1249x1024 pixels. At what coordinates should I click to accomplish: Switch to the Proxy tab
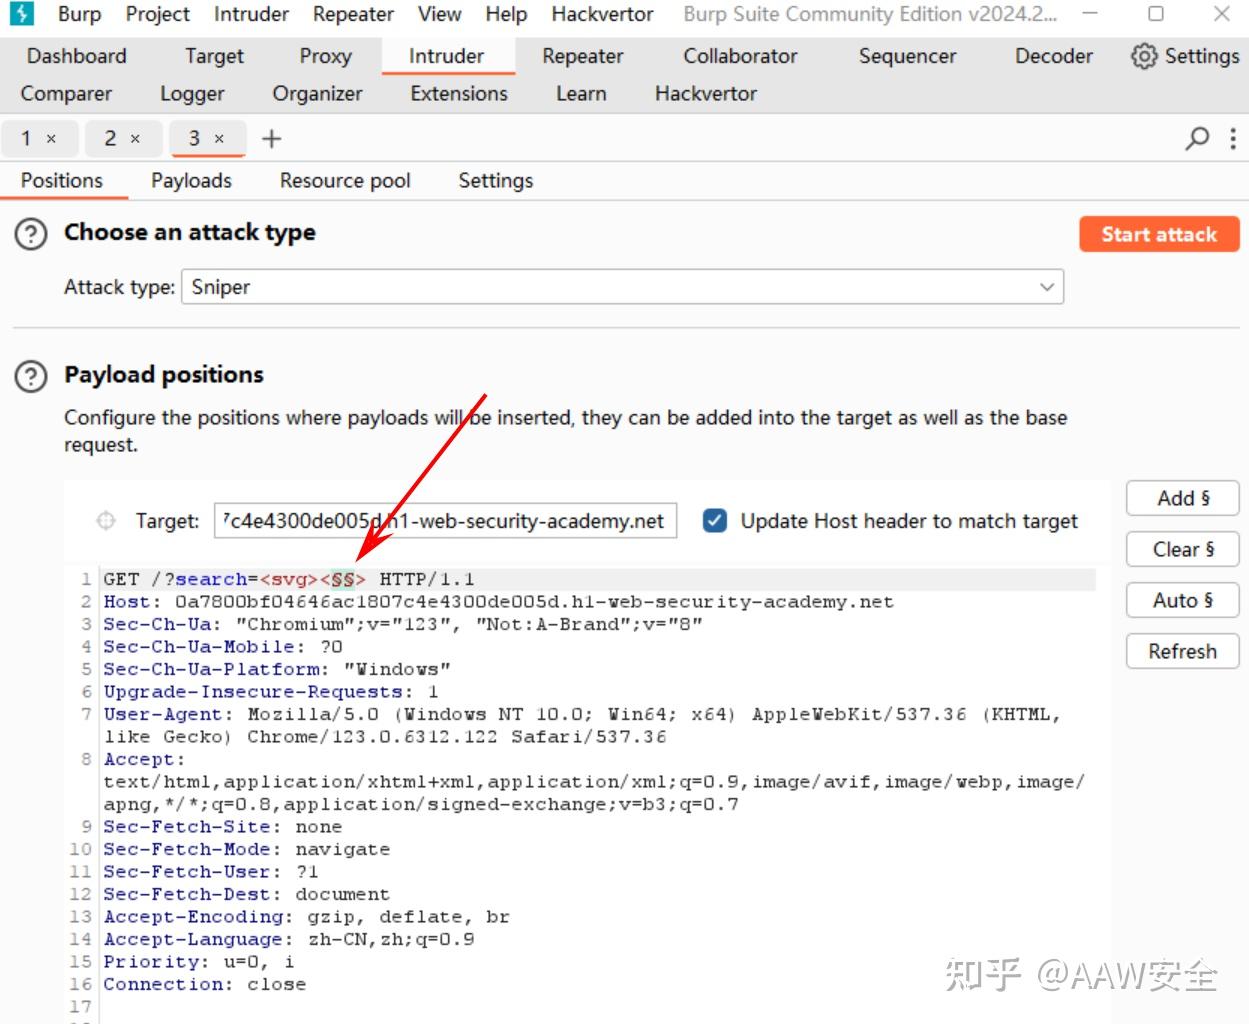325,56
